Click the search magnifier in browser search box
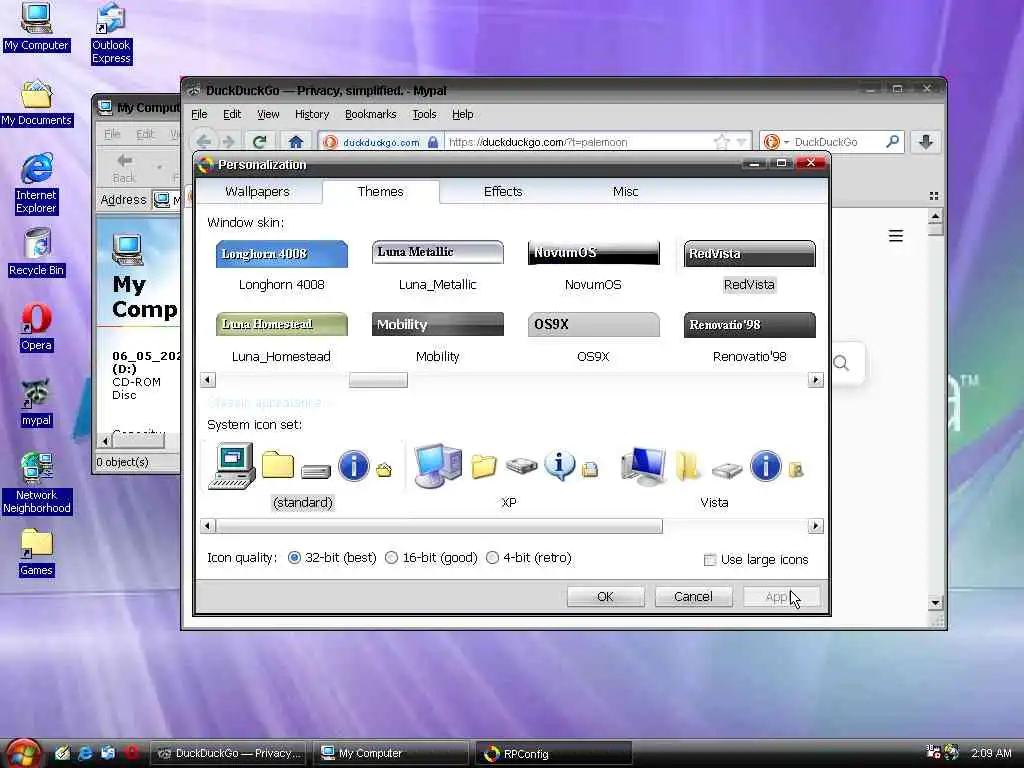The image size is (1024, 768). (892, 141)
